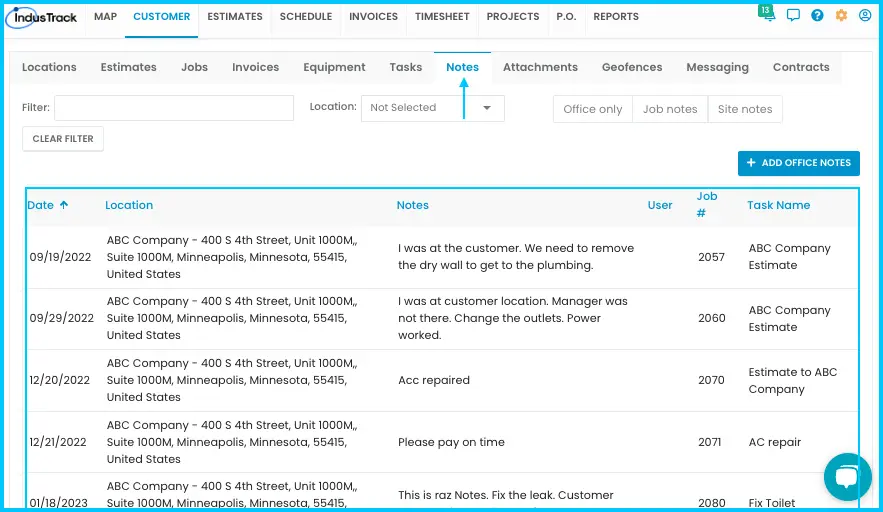Open the PROJECTS menu
Screen dimensions: 883x512
[x=513, y=17]
